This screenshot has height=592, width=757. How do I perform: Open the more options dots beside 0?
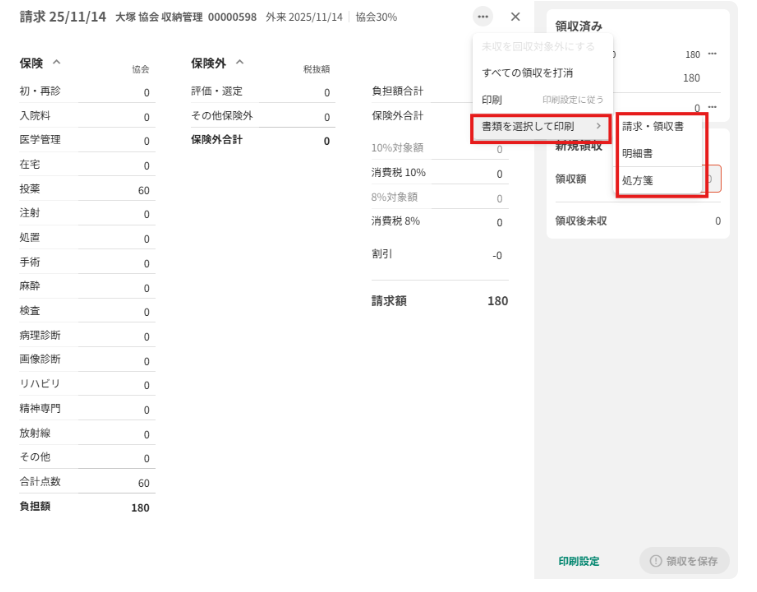coord(712,107)
